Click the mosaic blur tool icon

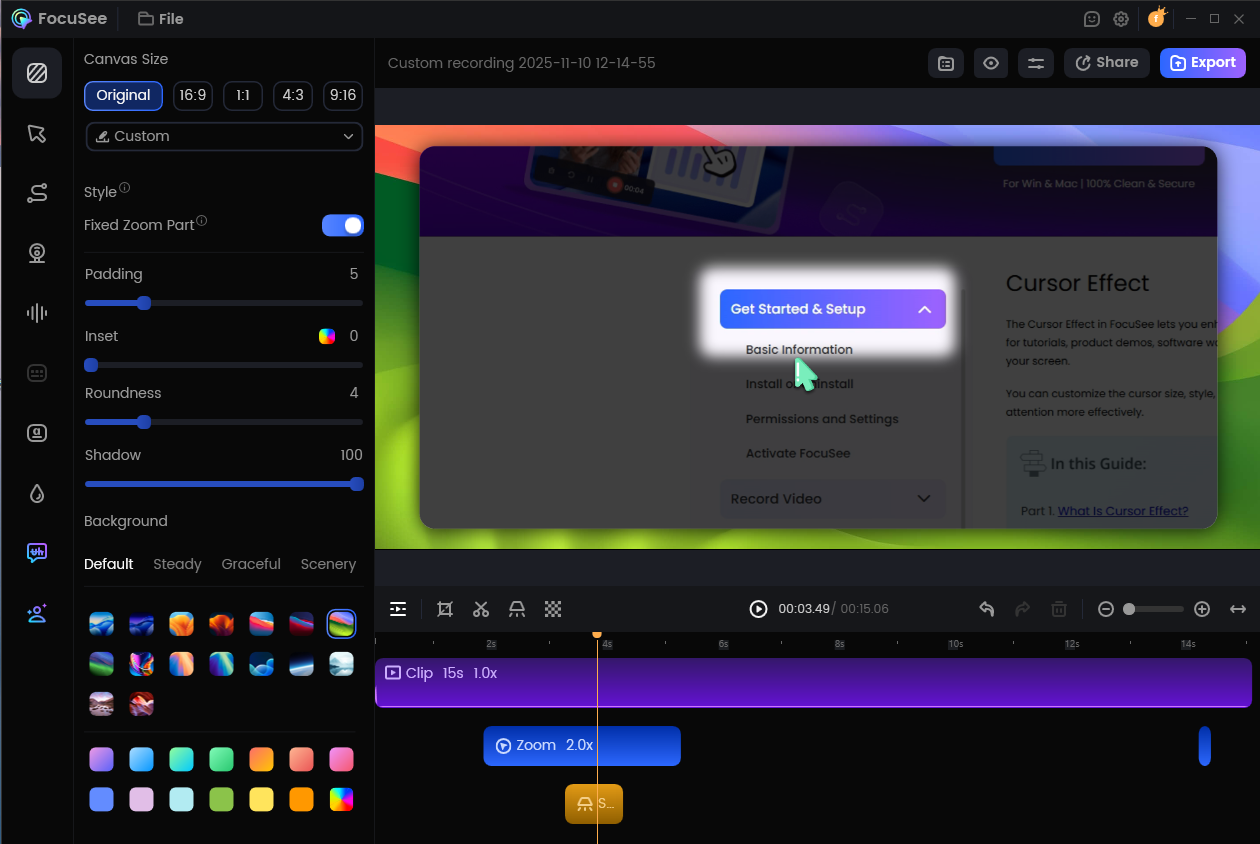[553, 609]
